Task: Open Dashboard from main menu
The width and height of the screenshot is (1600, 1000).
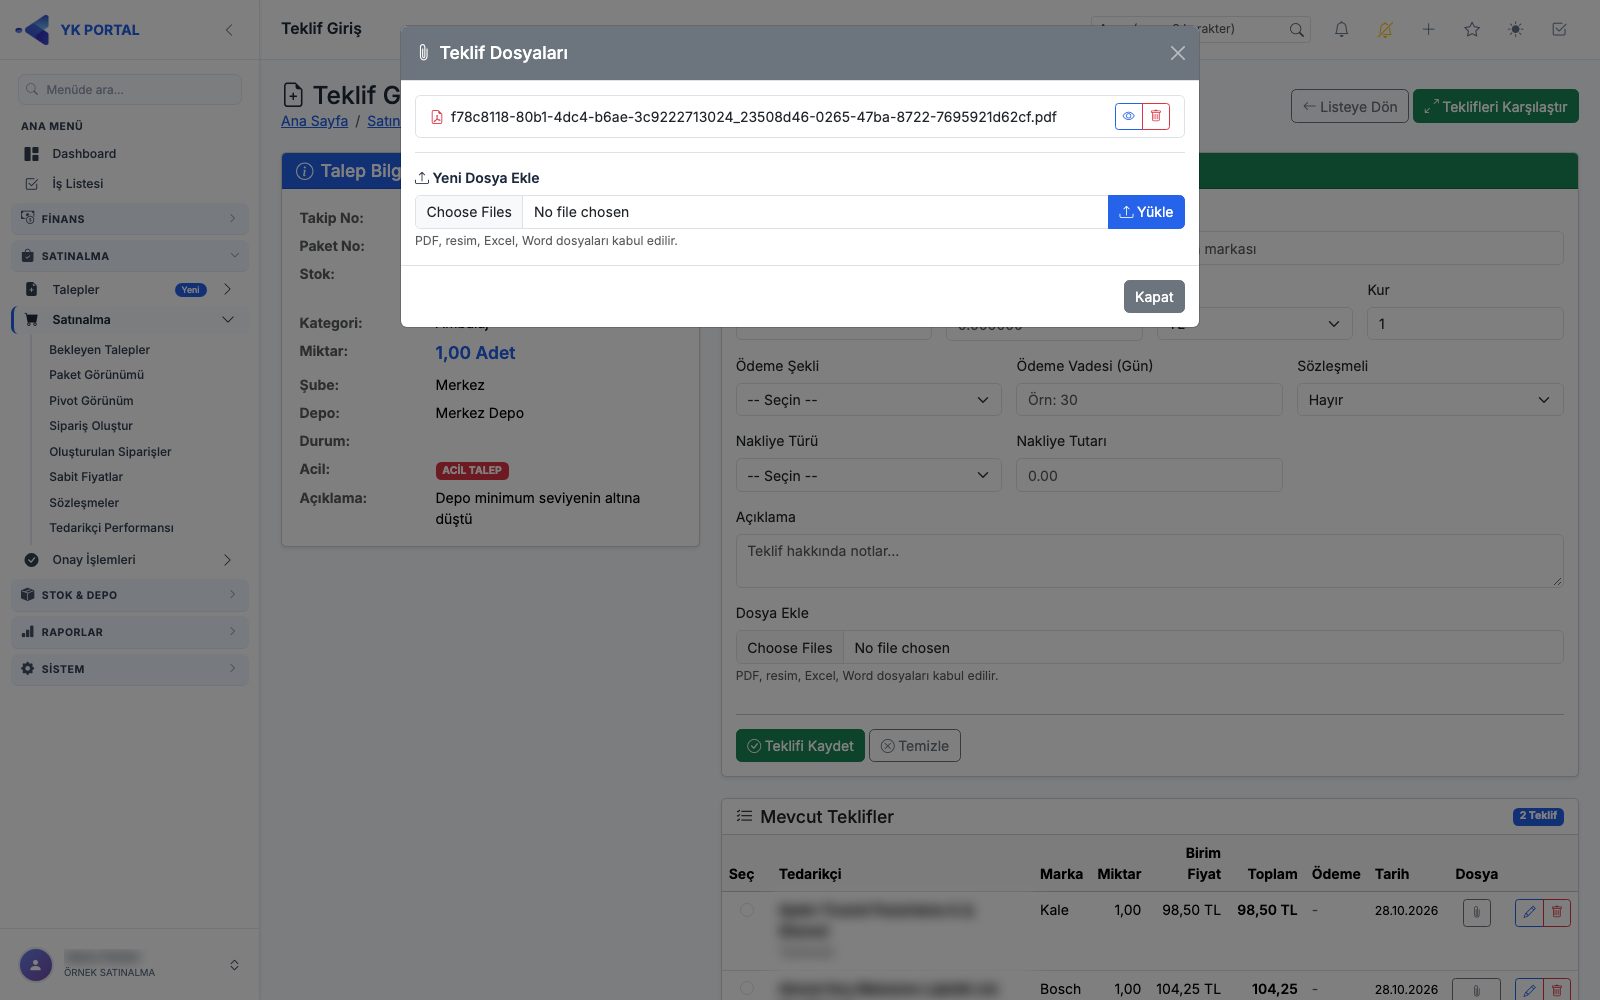Action: click(x=84, y=154)
